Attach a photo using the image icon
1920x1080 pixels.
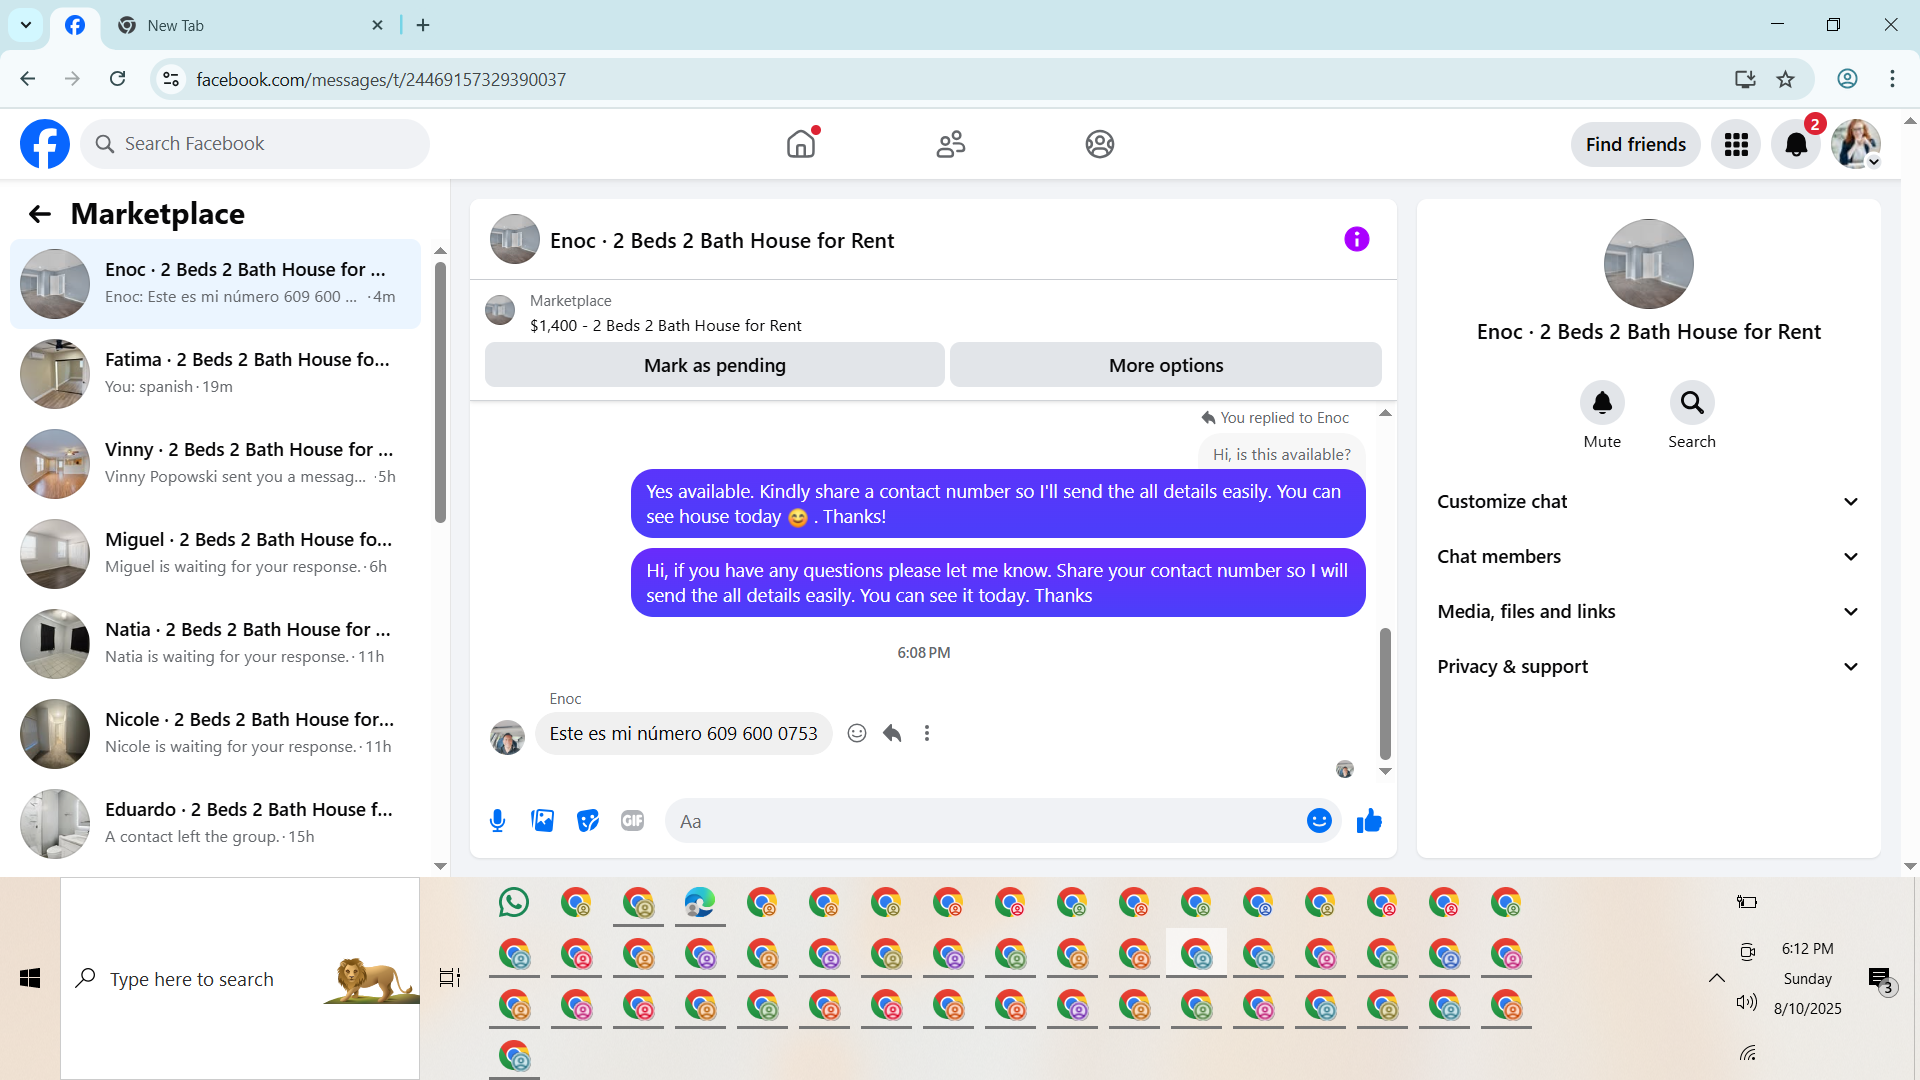tap(542, 821)
